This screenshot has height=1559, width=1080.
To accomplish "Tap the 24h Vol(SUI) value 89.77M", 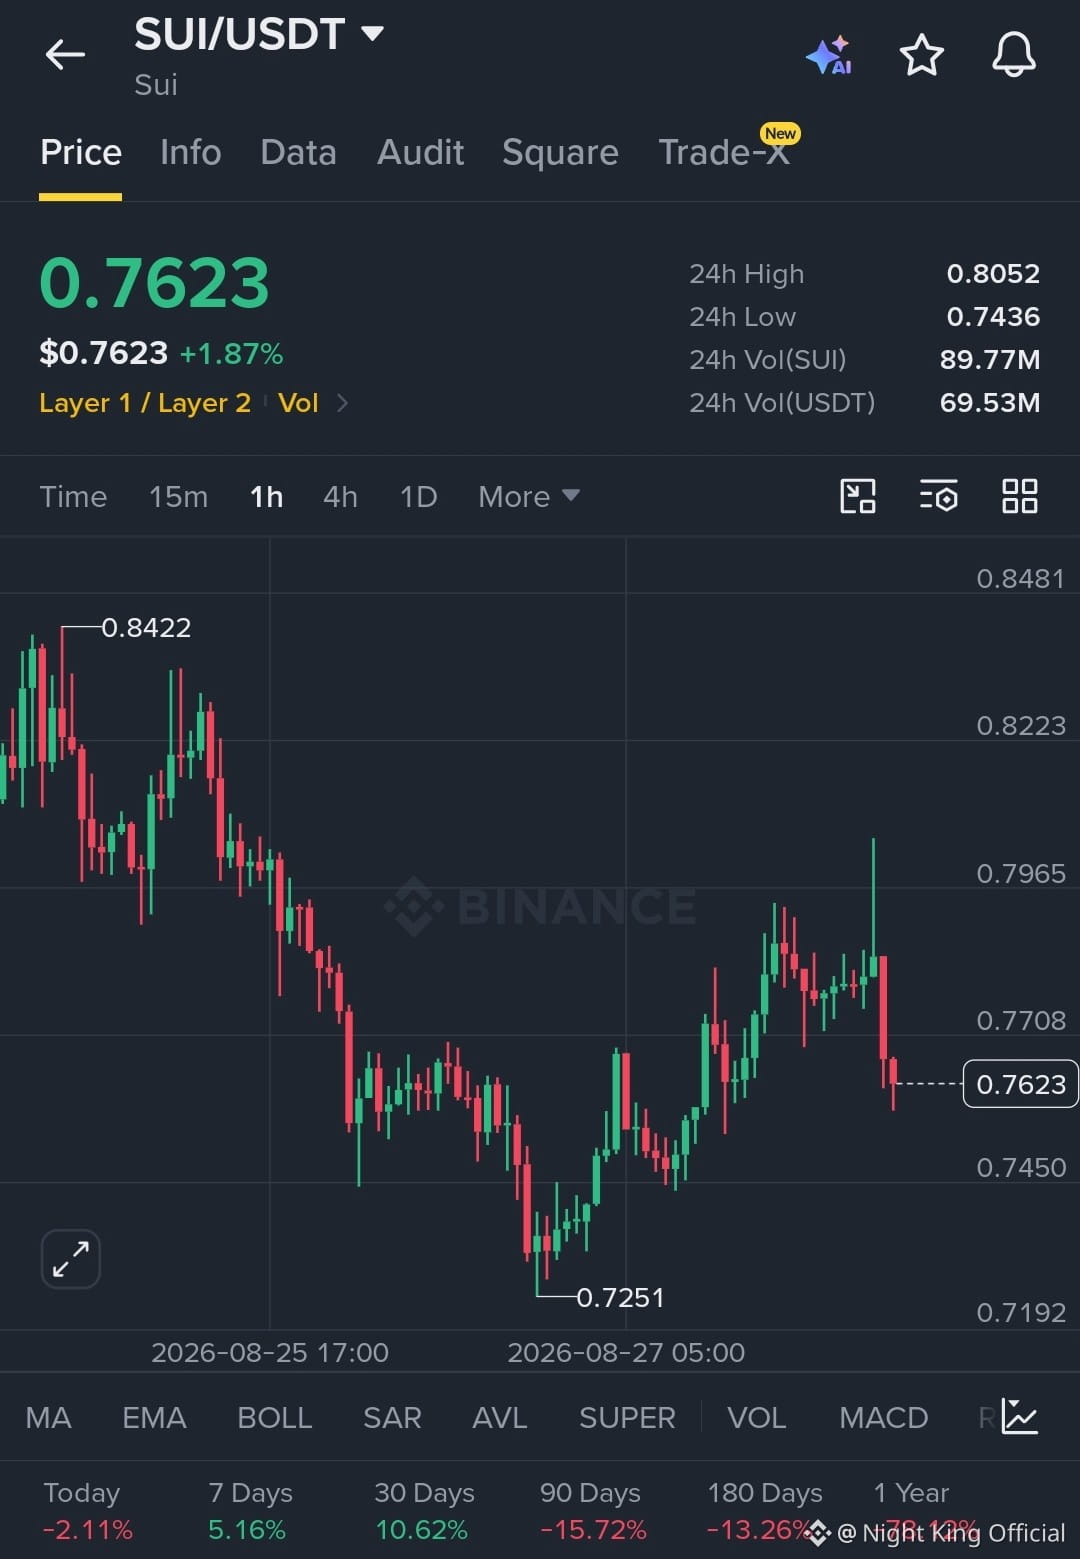I will (x=990, y=360).
